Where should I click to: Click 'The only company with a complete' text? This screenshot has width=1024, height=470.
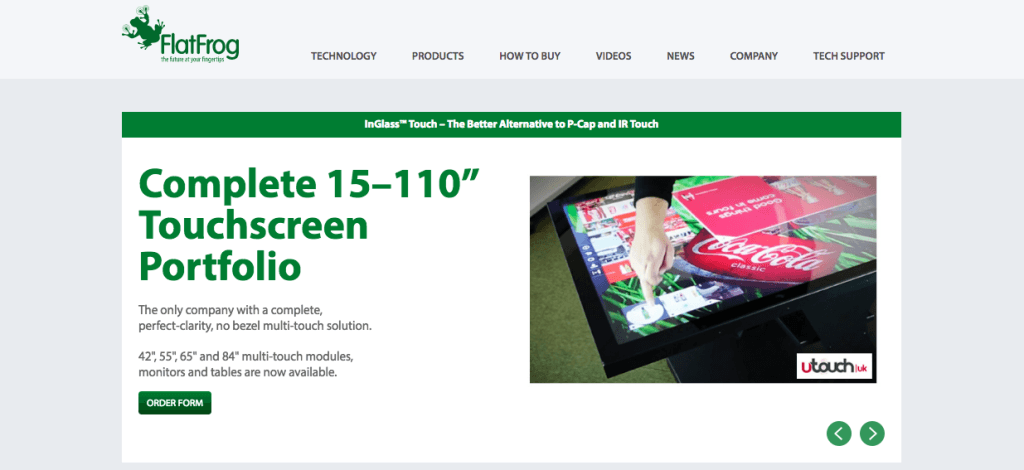[x=231, y=309]
